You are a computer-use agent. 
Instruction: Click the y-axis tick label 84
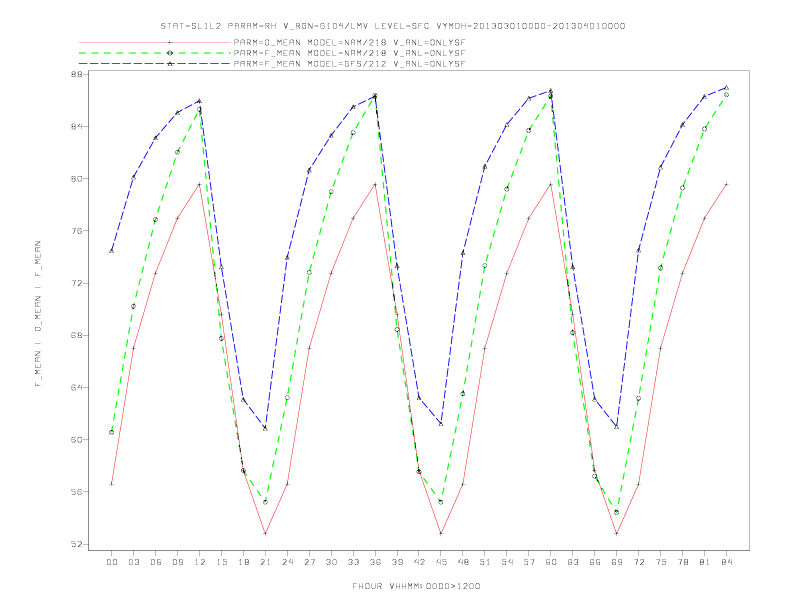pos(78,126)
